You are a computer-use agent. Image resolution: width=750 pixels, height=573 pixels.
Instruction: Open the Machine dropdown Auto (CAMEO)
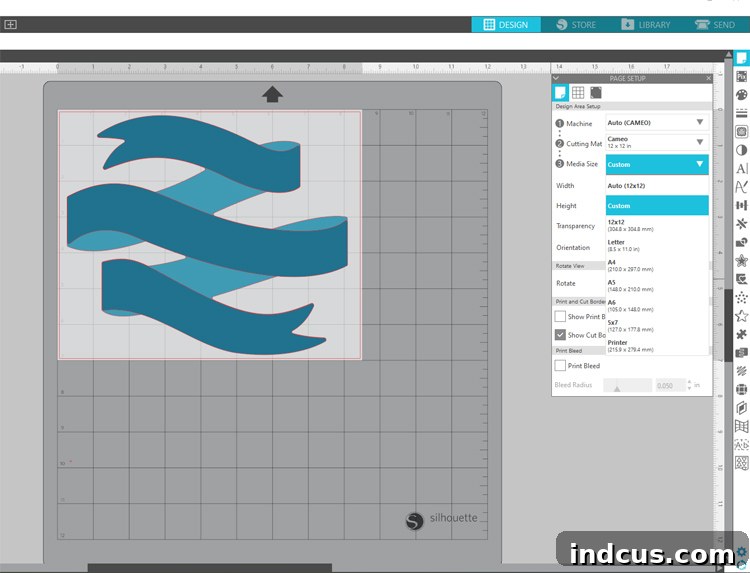(657, 123)
